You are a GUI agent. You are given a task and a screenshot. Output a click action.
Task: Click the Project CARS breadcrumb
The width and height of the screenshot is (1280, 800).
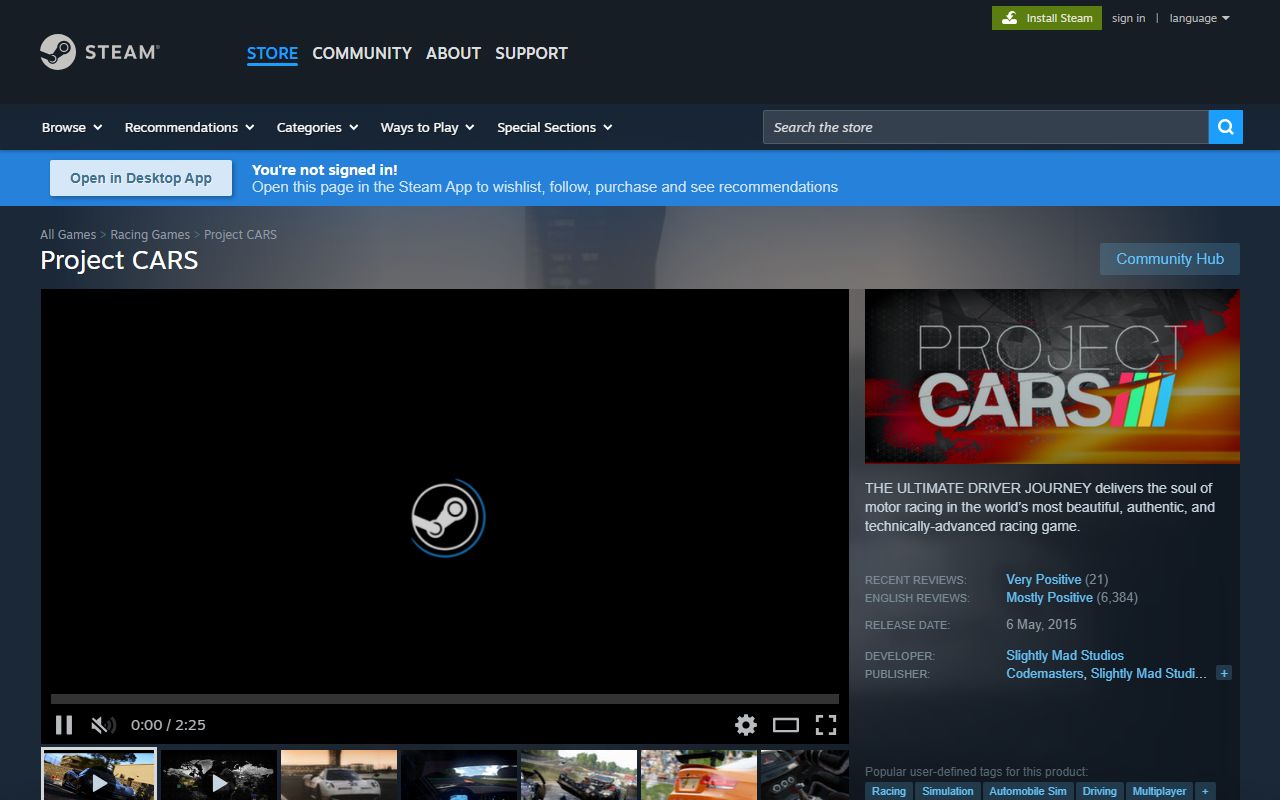(240, 234)
